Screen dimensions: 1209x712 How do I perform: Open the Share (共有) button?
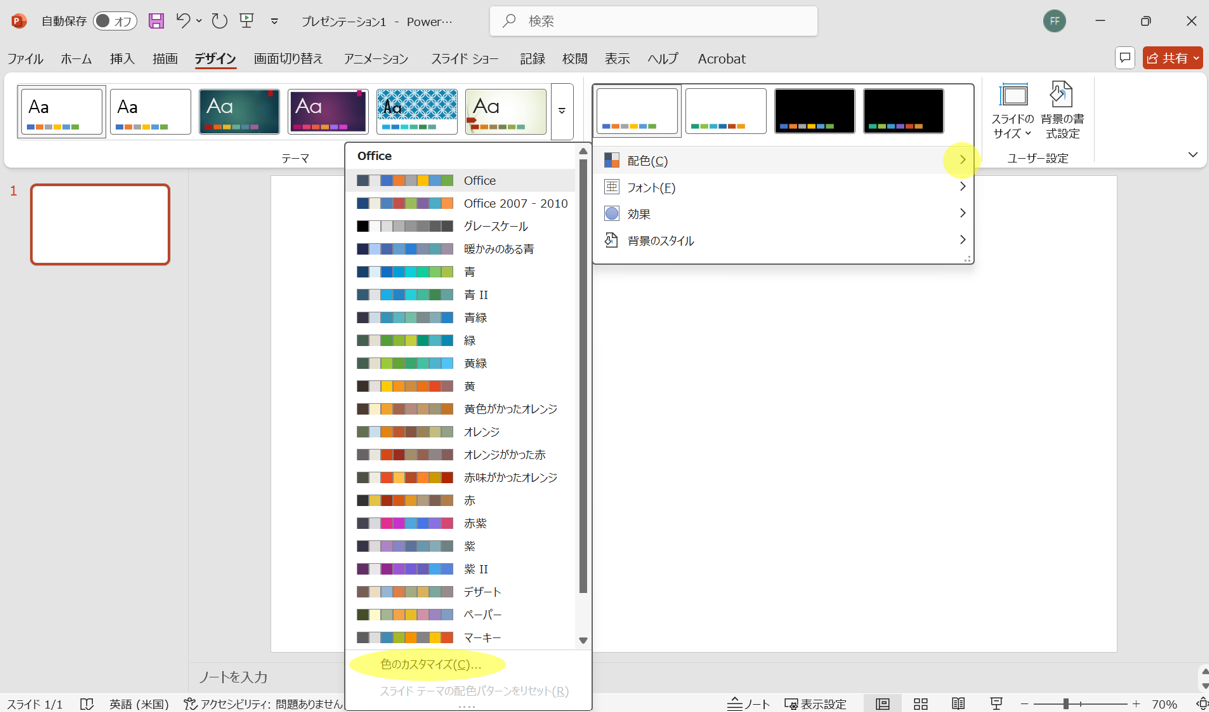click(x=1173, y=58)
